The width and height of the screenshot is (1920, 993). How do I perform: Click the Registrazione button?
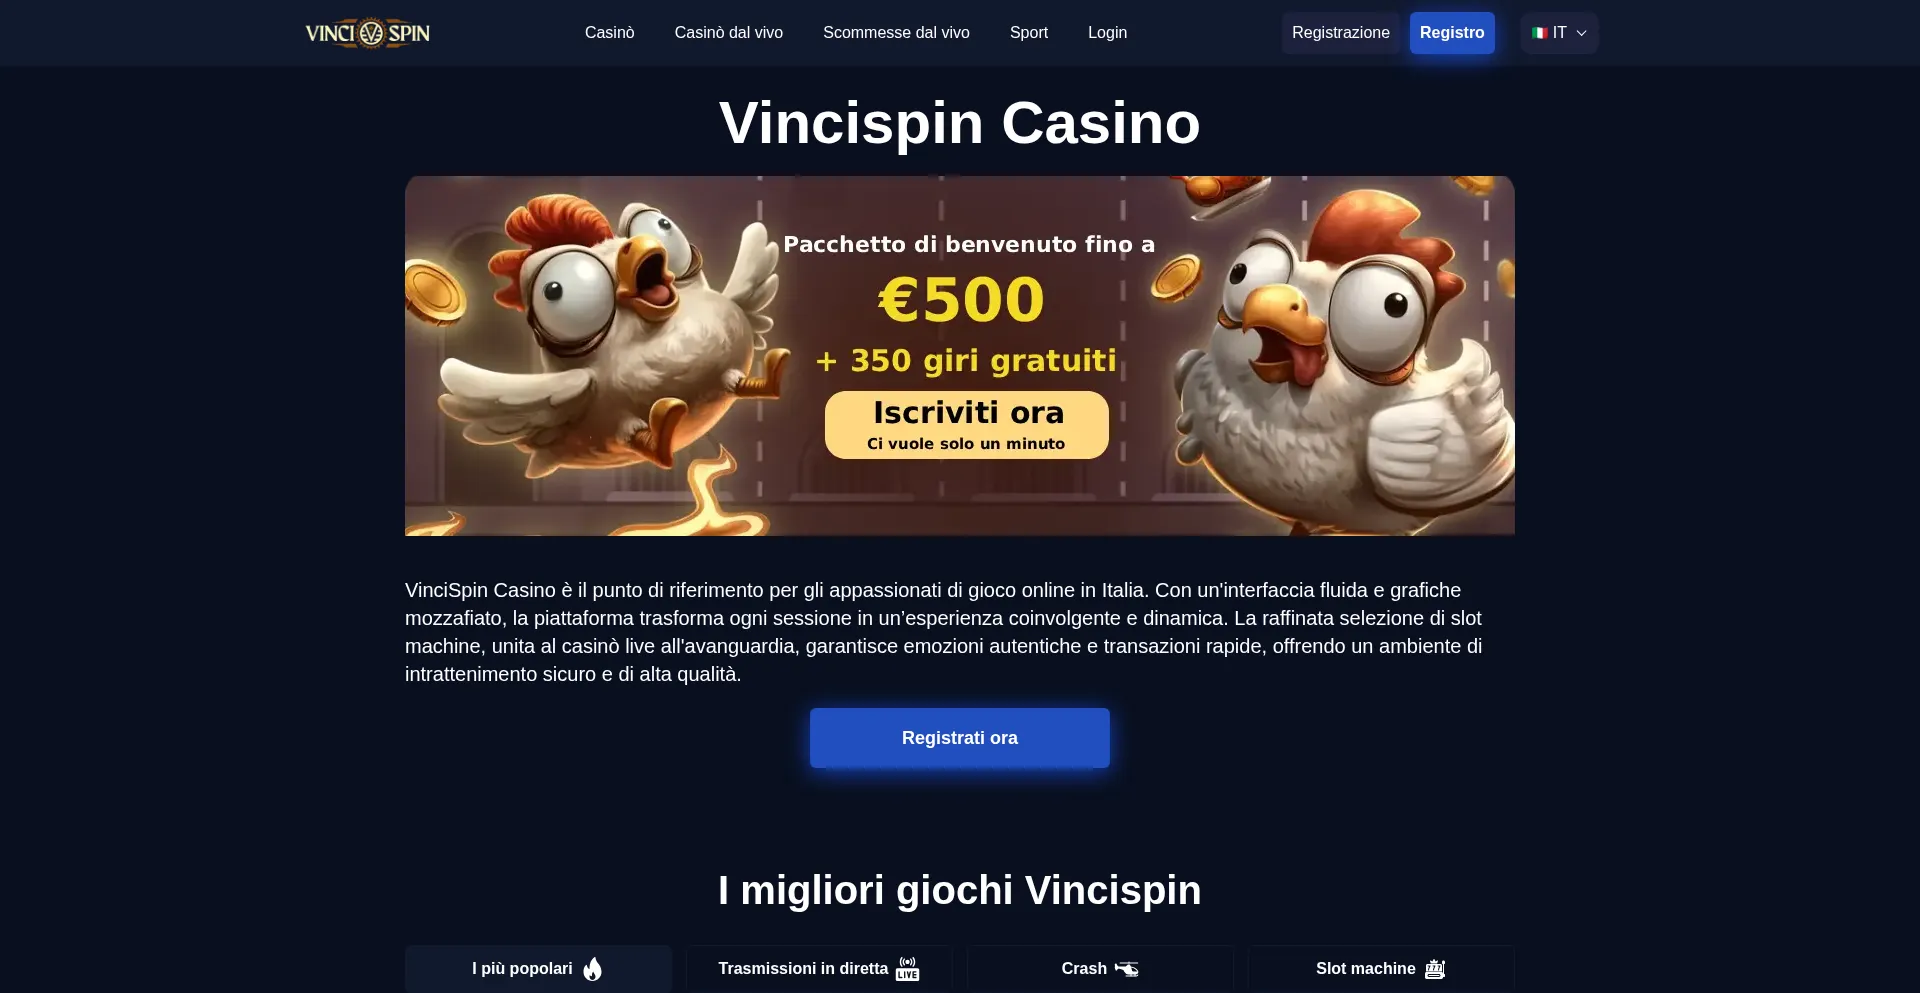1341,33
